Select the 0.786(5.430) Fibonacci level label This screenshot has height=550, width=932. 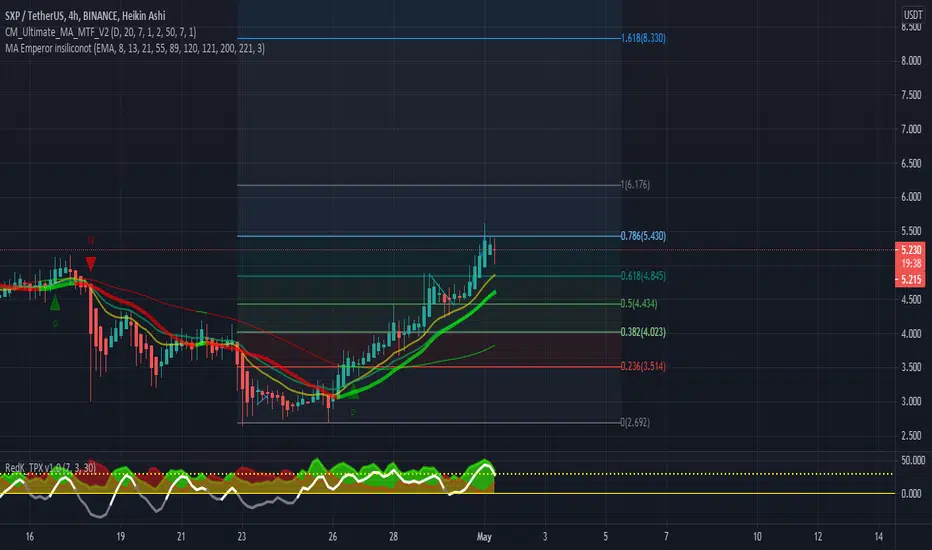point(643,236)
